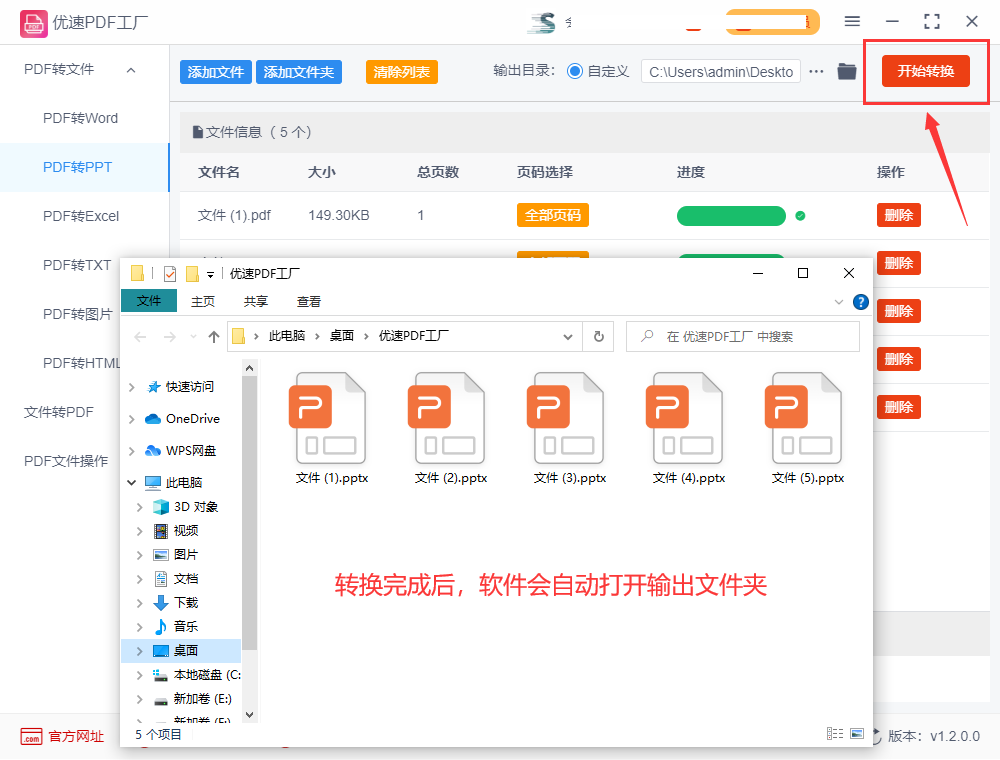The height and width of the screenshot is (760, 1000).
Task: Click the Explorer properties quick-access checkmark icon
Action: tap(170, 274)
